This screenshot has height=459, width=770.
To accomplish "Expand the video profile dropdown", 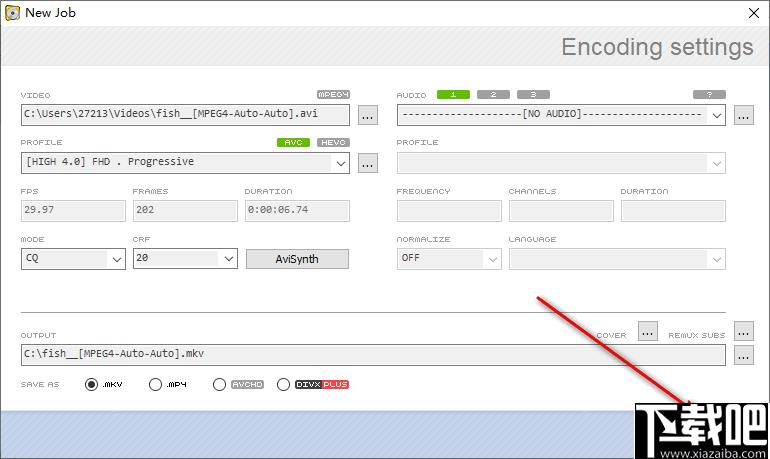I will pyautogui.click(x=341, y=163).
